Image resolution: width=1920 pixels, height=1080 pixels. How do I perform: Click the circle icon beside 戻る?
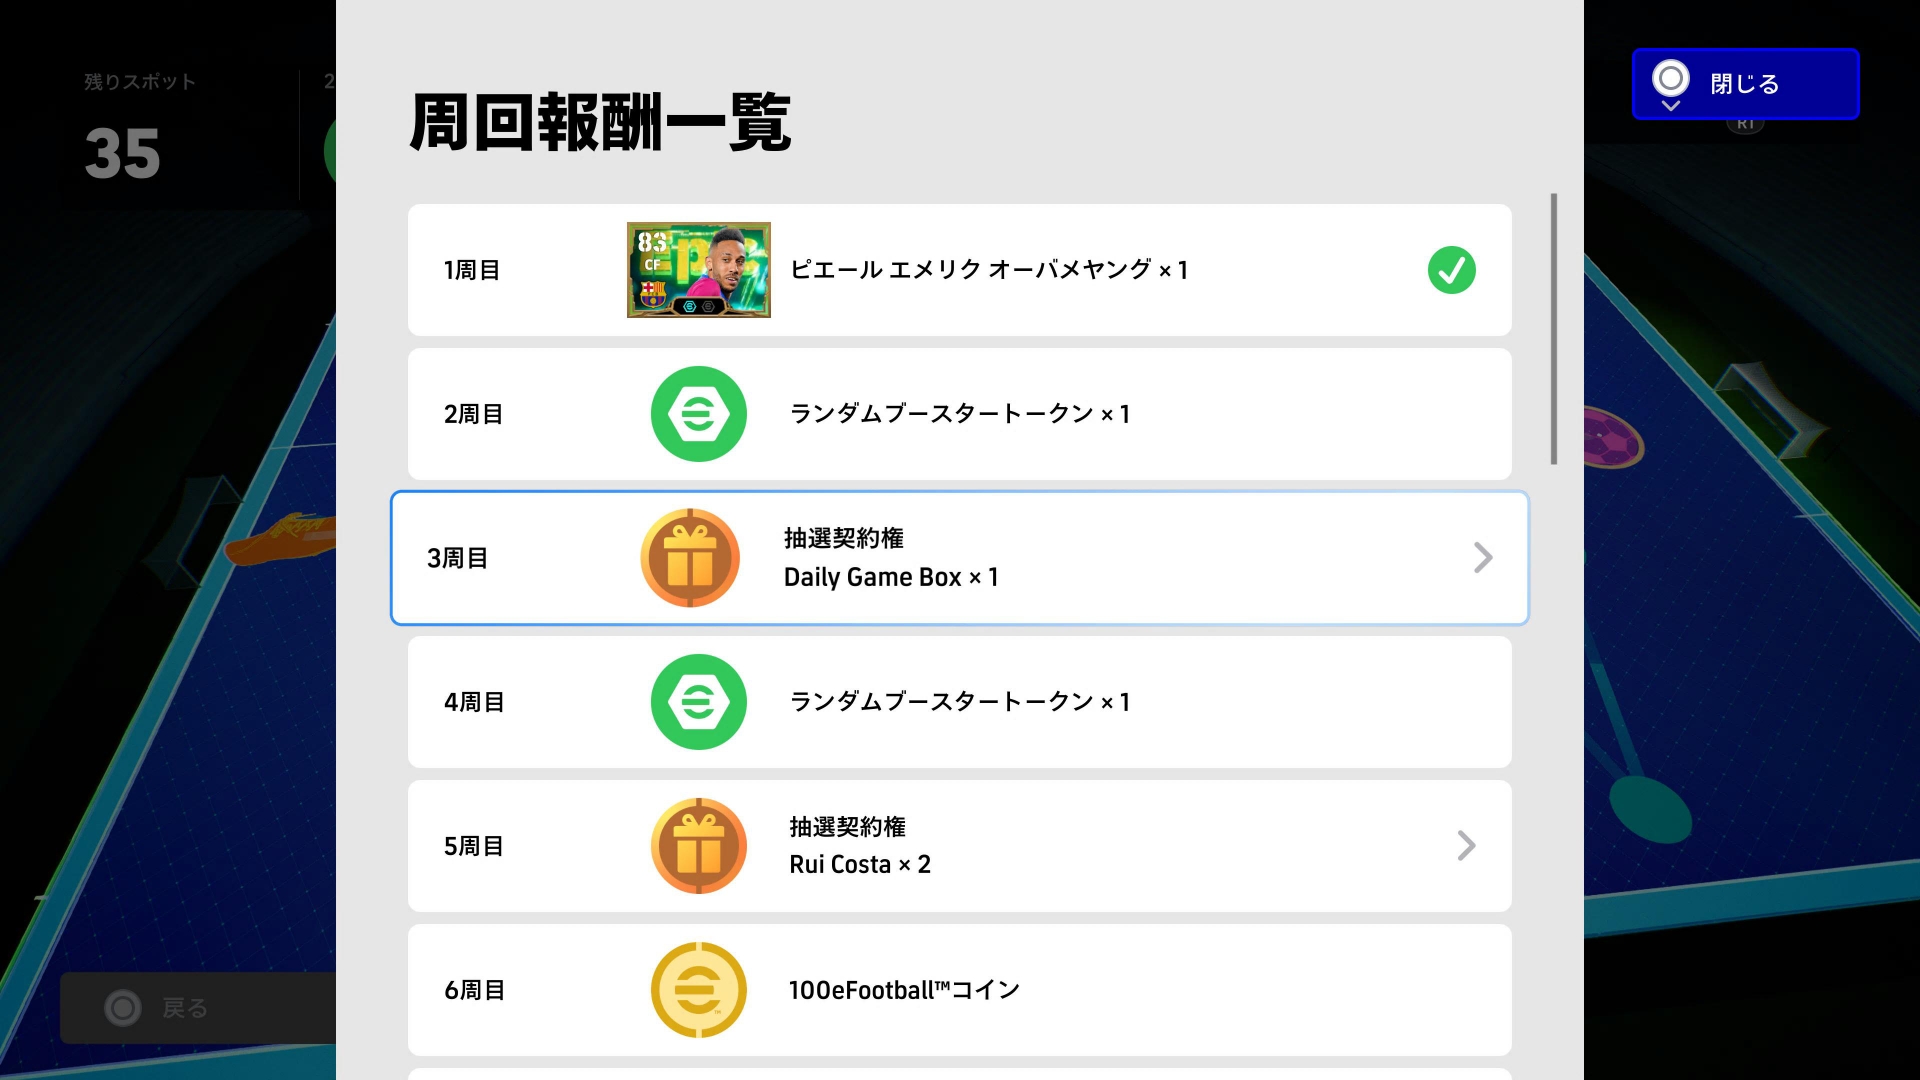(x=123, y=1008)
